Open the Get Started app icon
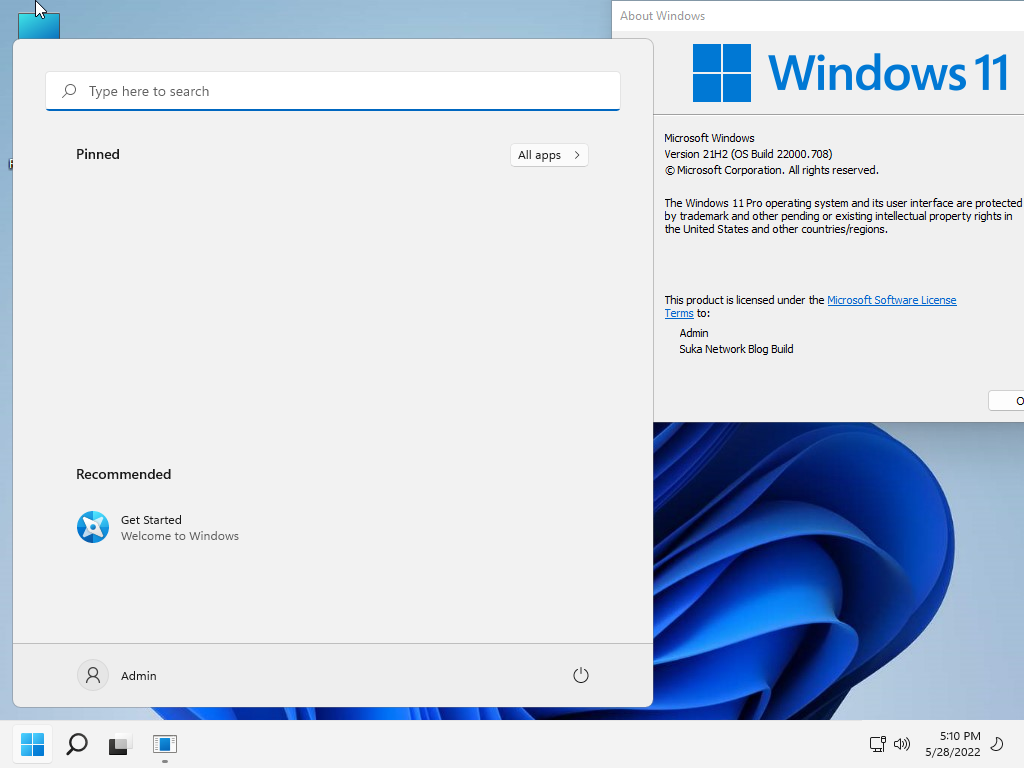 tap(93, 527)
